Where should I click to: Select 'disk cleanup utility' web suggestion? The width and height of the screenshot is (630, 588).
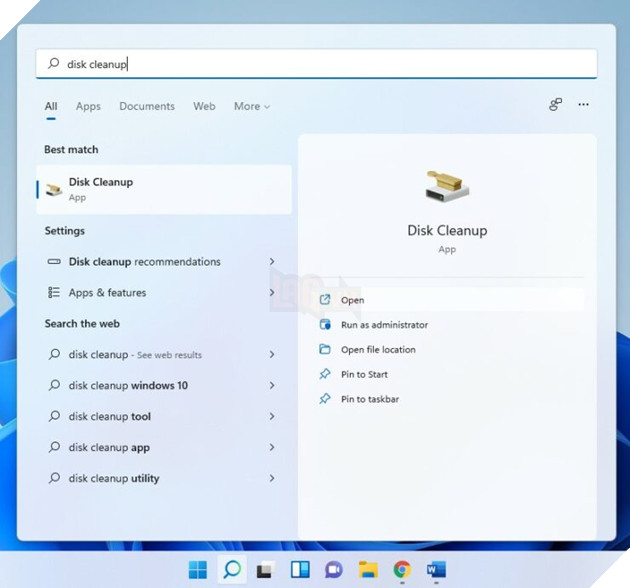point(164,478)
